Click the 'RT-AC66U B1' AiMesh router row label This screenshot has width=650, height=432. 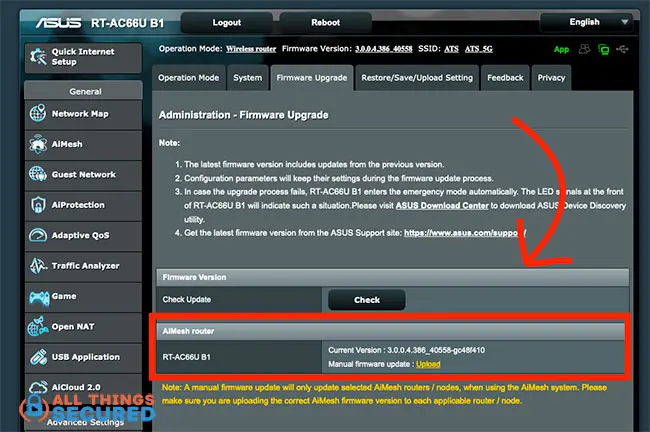point(187,357)
